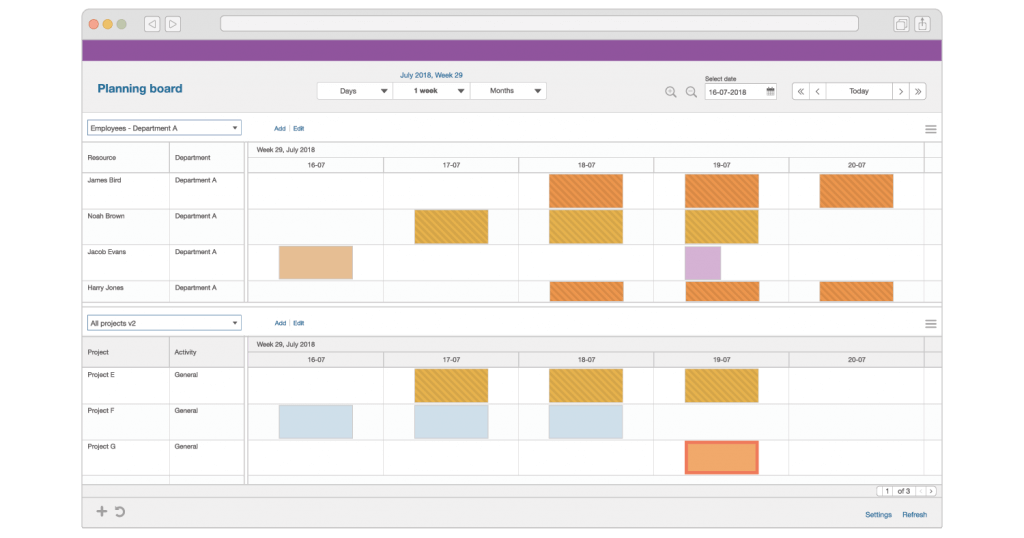This screenshot has height=538, width=1024.
Task: Open the projects panel hamburger menu
Action: click(930, 324)
